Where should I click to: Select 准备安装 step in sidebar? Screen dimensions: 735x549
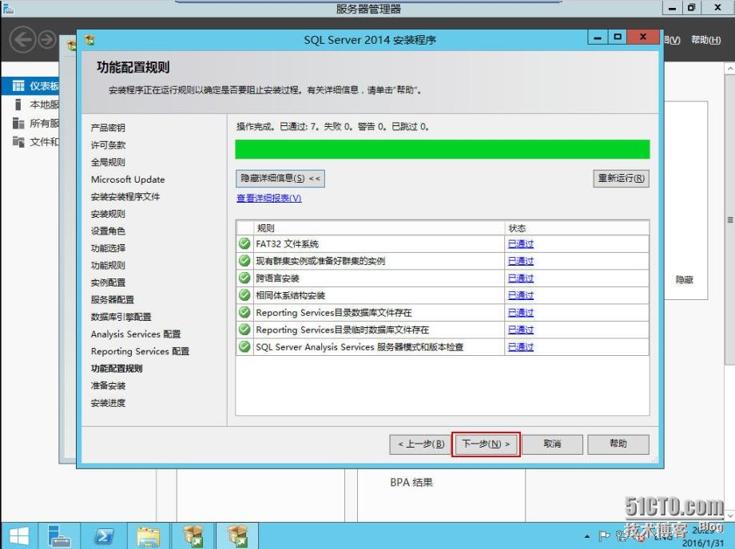[108, 386]
